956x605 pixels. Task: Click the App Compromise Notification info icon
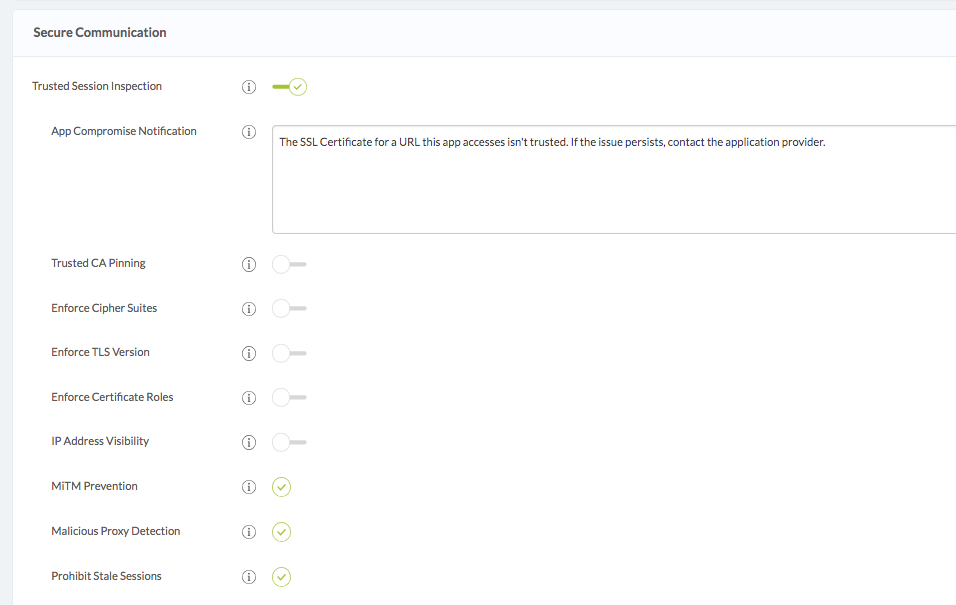[x=248, y=131]
